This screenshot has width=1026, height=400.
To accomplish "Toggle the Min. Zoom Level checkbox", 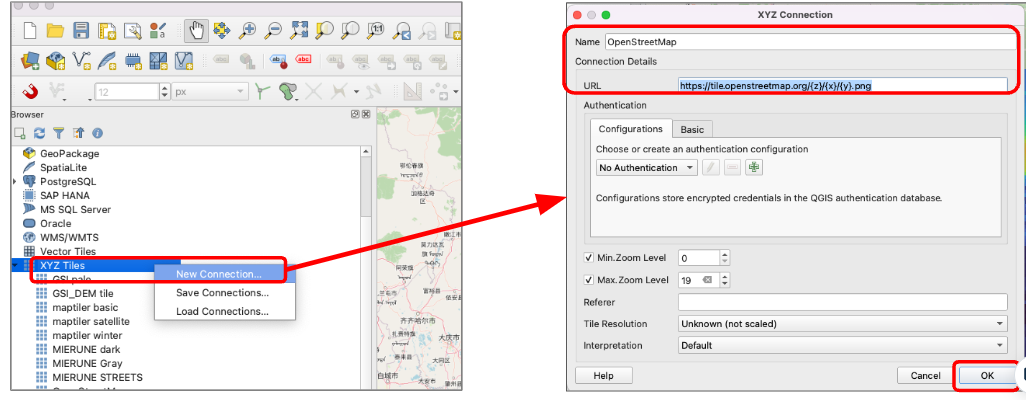I will click(x=588, y=257).
